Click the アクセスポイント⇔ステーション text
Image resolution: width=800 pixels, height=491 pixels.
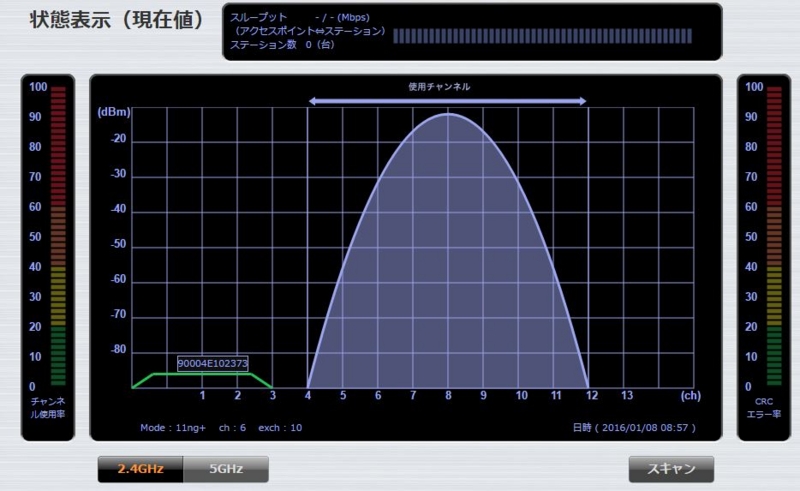click(308, 31)
